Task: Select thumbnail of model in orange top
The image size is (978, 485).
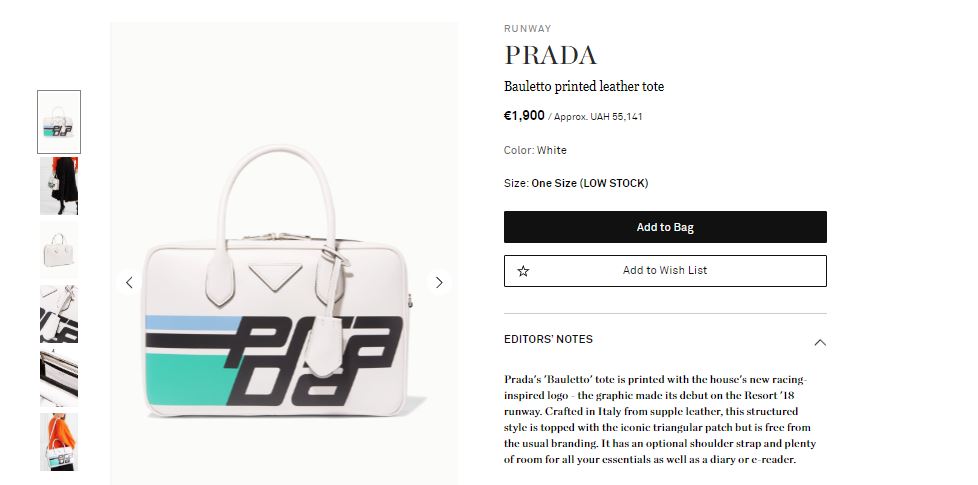Action: [x=59, y=442]
